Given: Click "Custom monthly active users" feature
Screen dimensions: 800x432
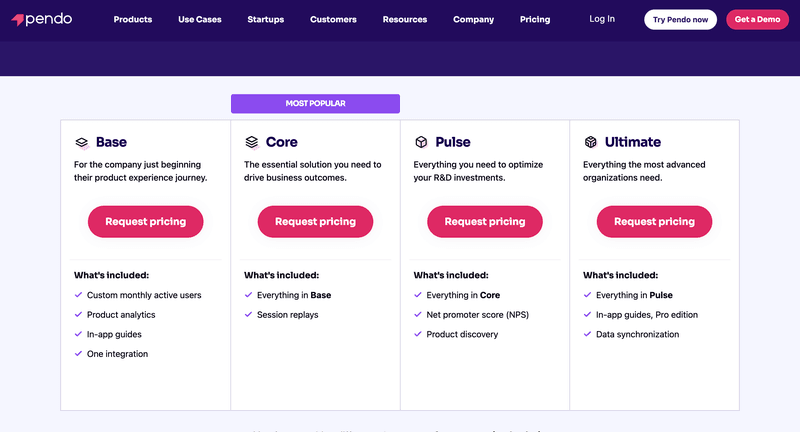Looking at the screenshot, I should [x=144, y=295].
